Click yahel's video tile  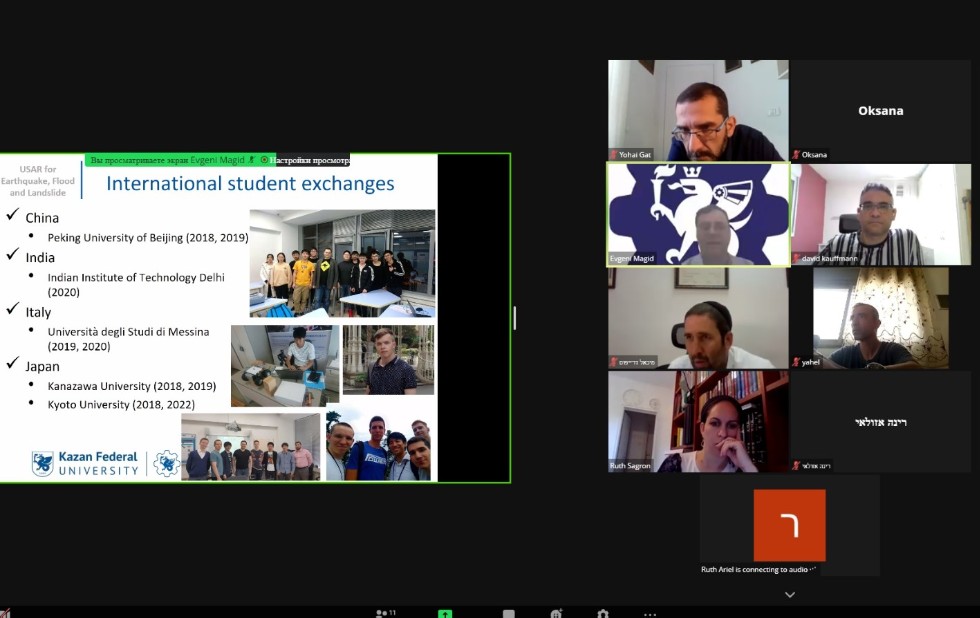click(880, 317)
